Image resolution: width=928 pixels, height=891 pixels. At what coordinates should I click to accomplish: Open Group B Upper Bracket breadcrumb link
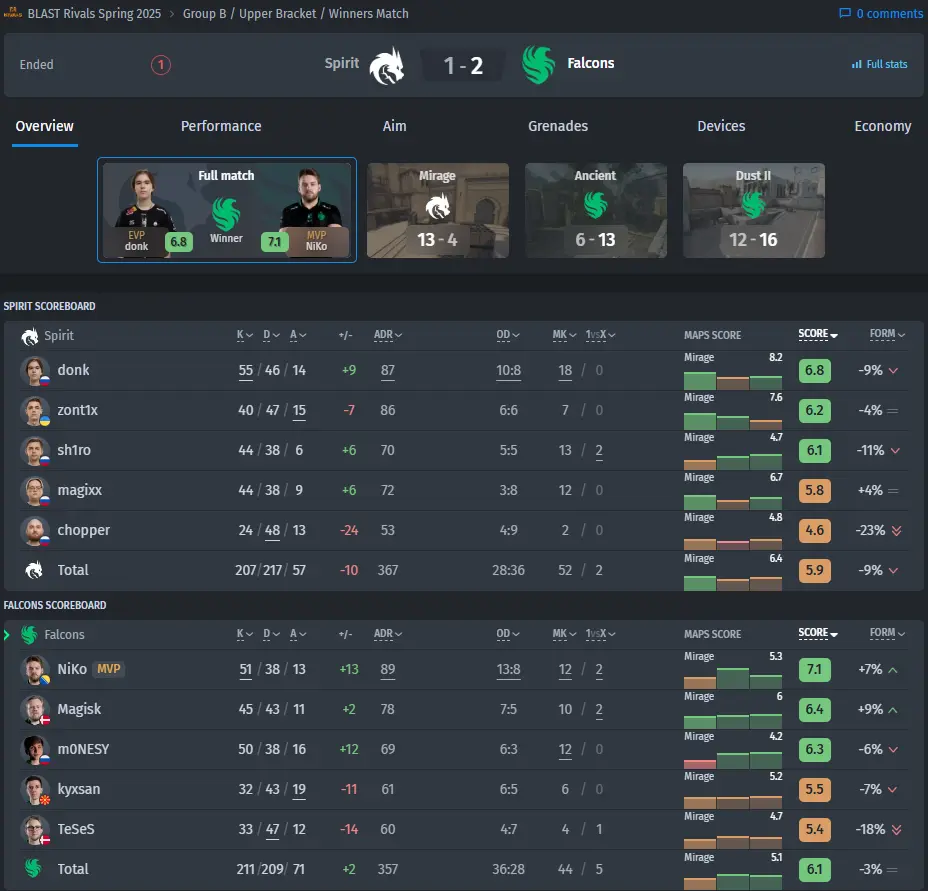point(295,13)
